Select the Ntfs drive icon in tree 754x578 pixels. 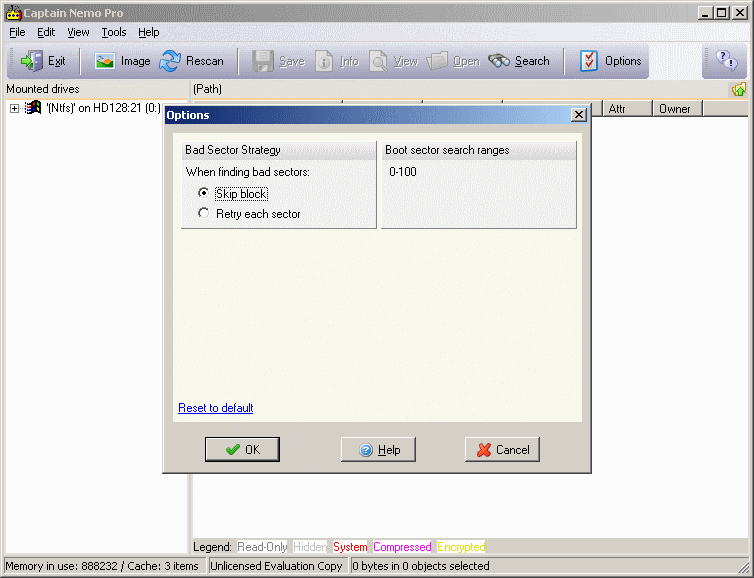[x=33, y=108]
